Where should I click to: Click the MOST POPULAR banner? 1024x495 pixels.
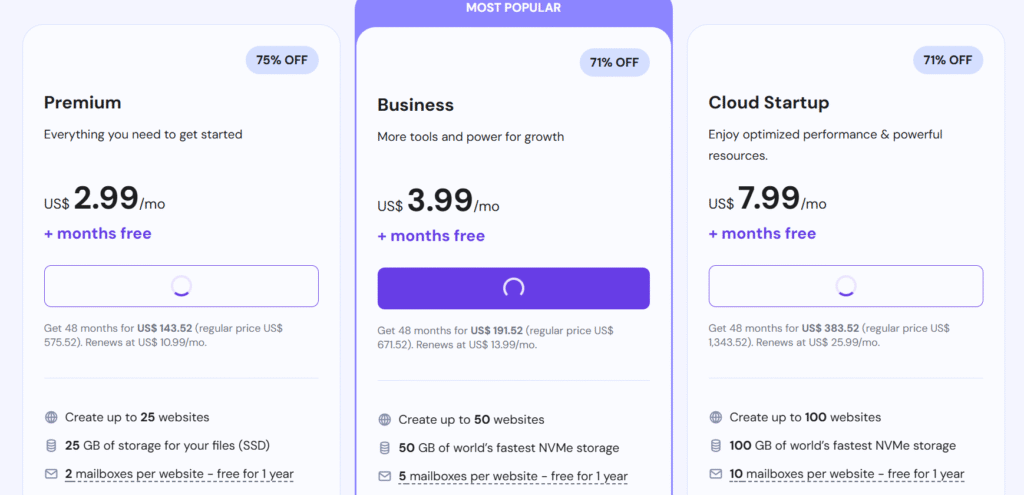[x=513, y=8]
